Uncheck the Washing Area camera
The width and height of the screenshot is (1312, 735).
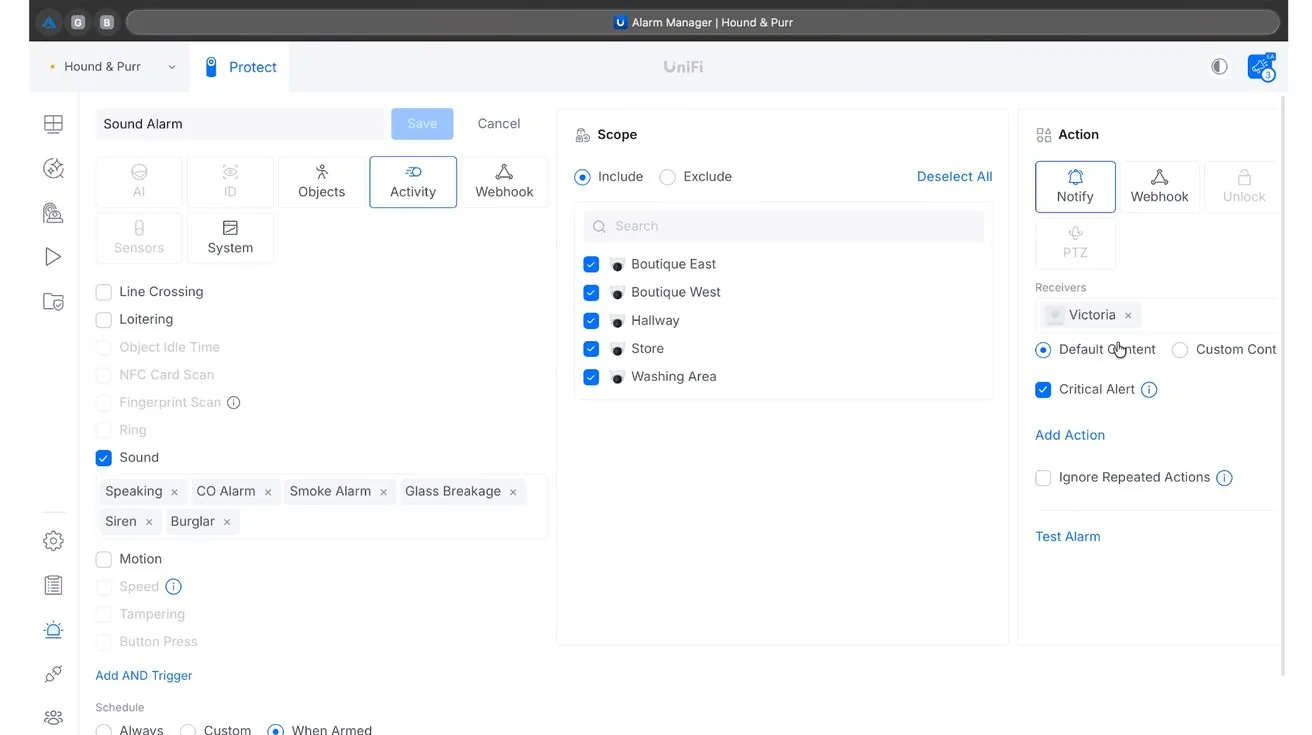(x=591, y=377)
